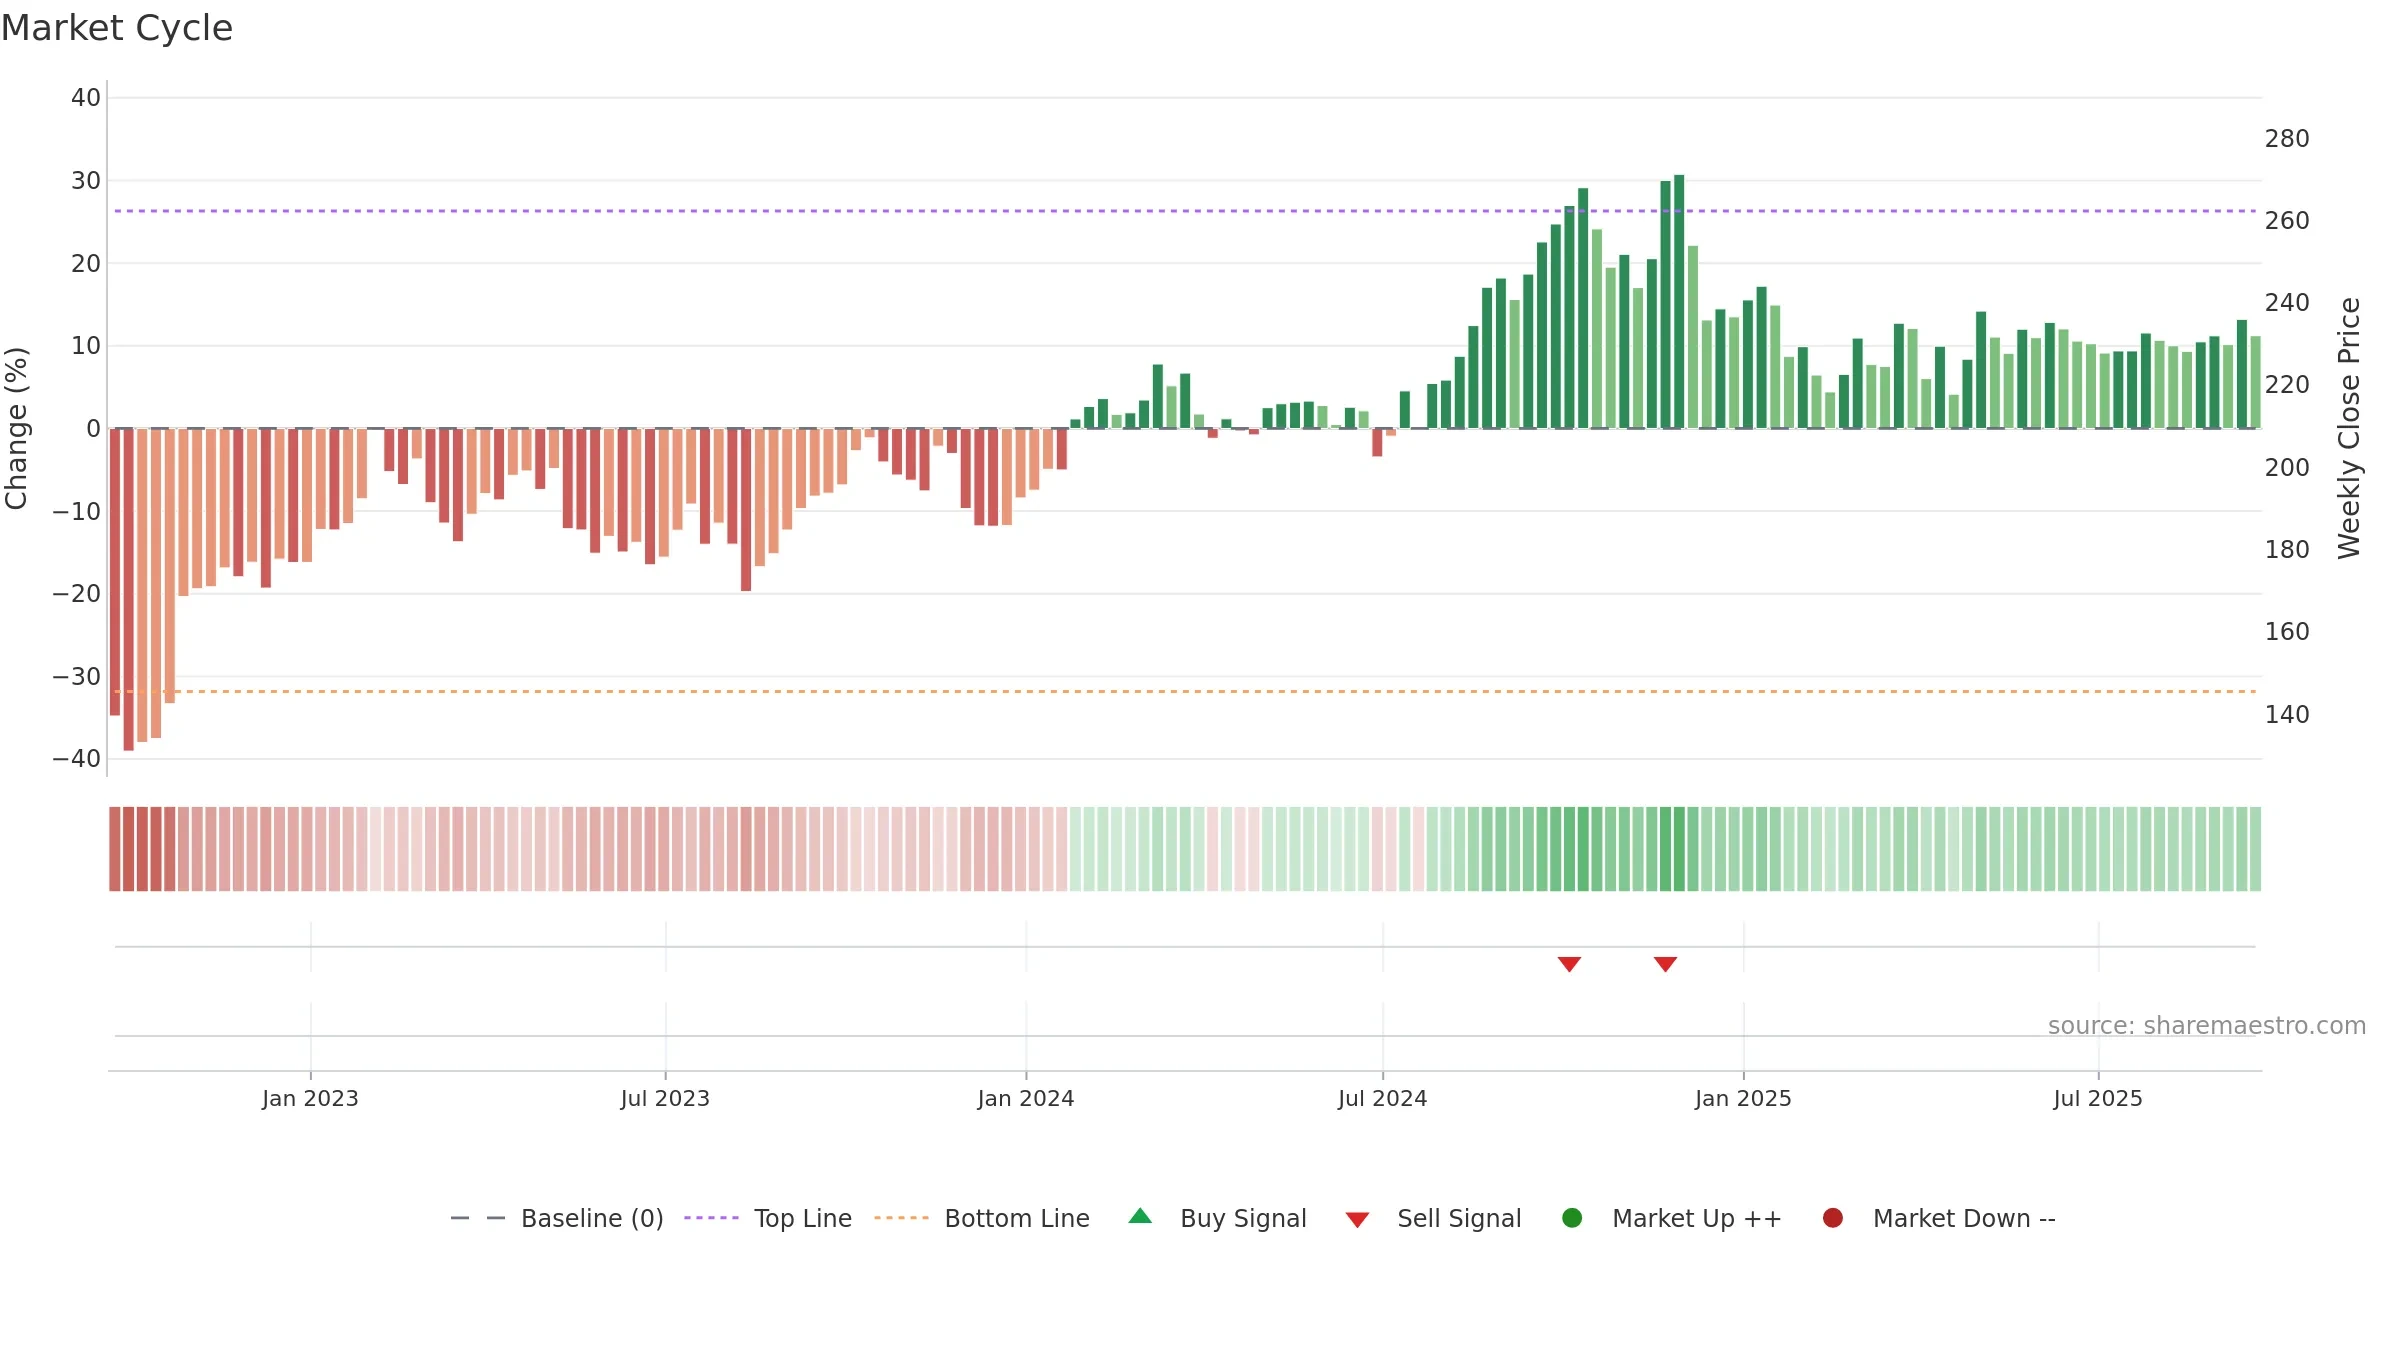
Task: Click the green Buy Signal triangle icon
Action: 1140,1216
